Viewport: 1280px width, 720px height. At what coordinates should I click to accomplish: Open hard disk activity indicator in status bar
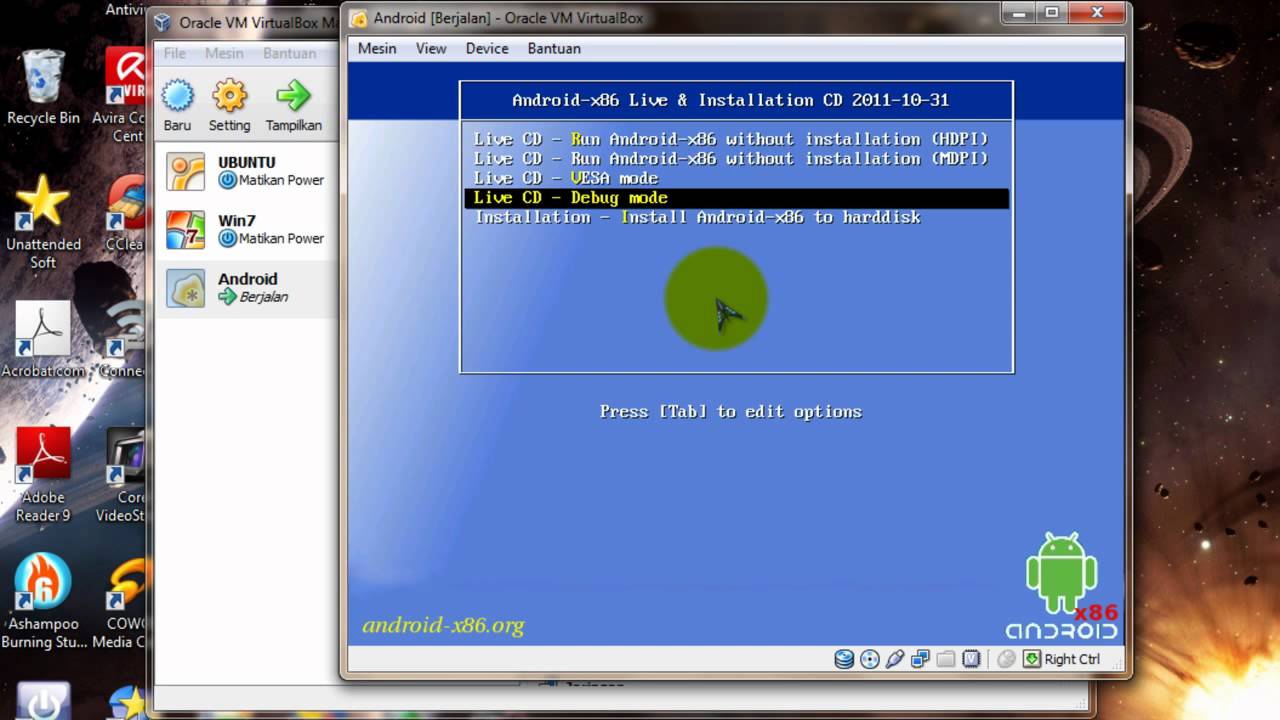(844, 659)
